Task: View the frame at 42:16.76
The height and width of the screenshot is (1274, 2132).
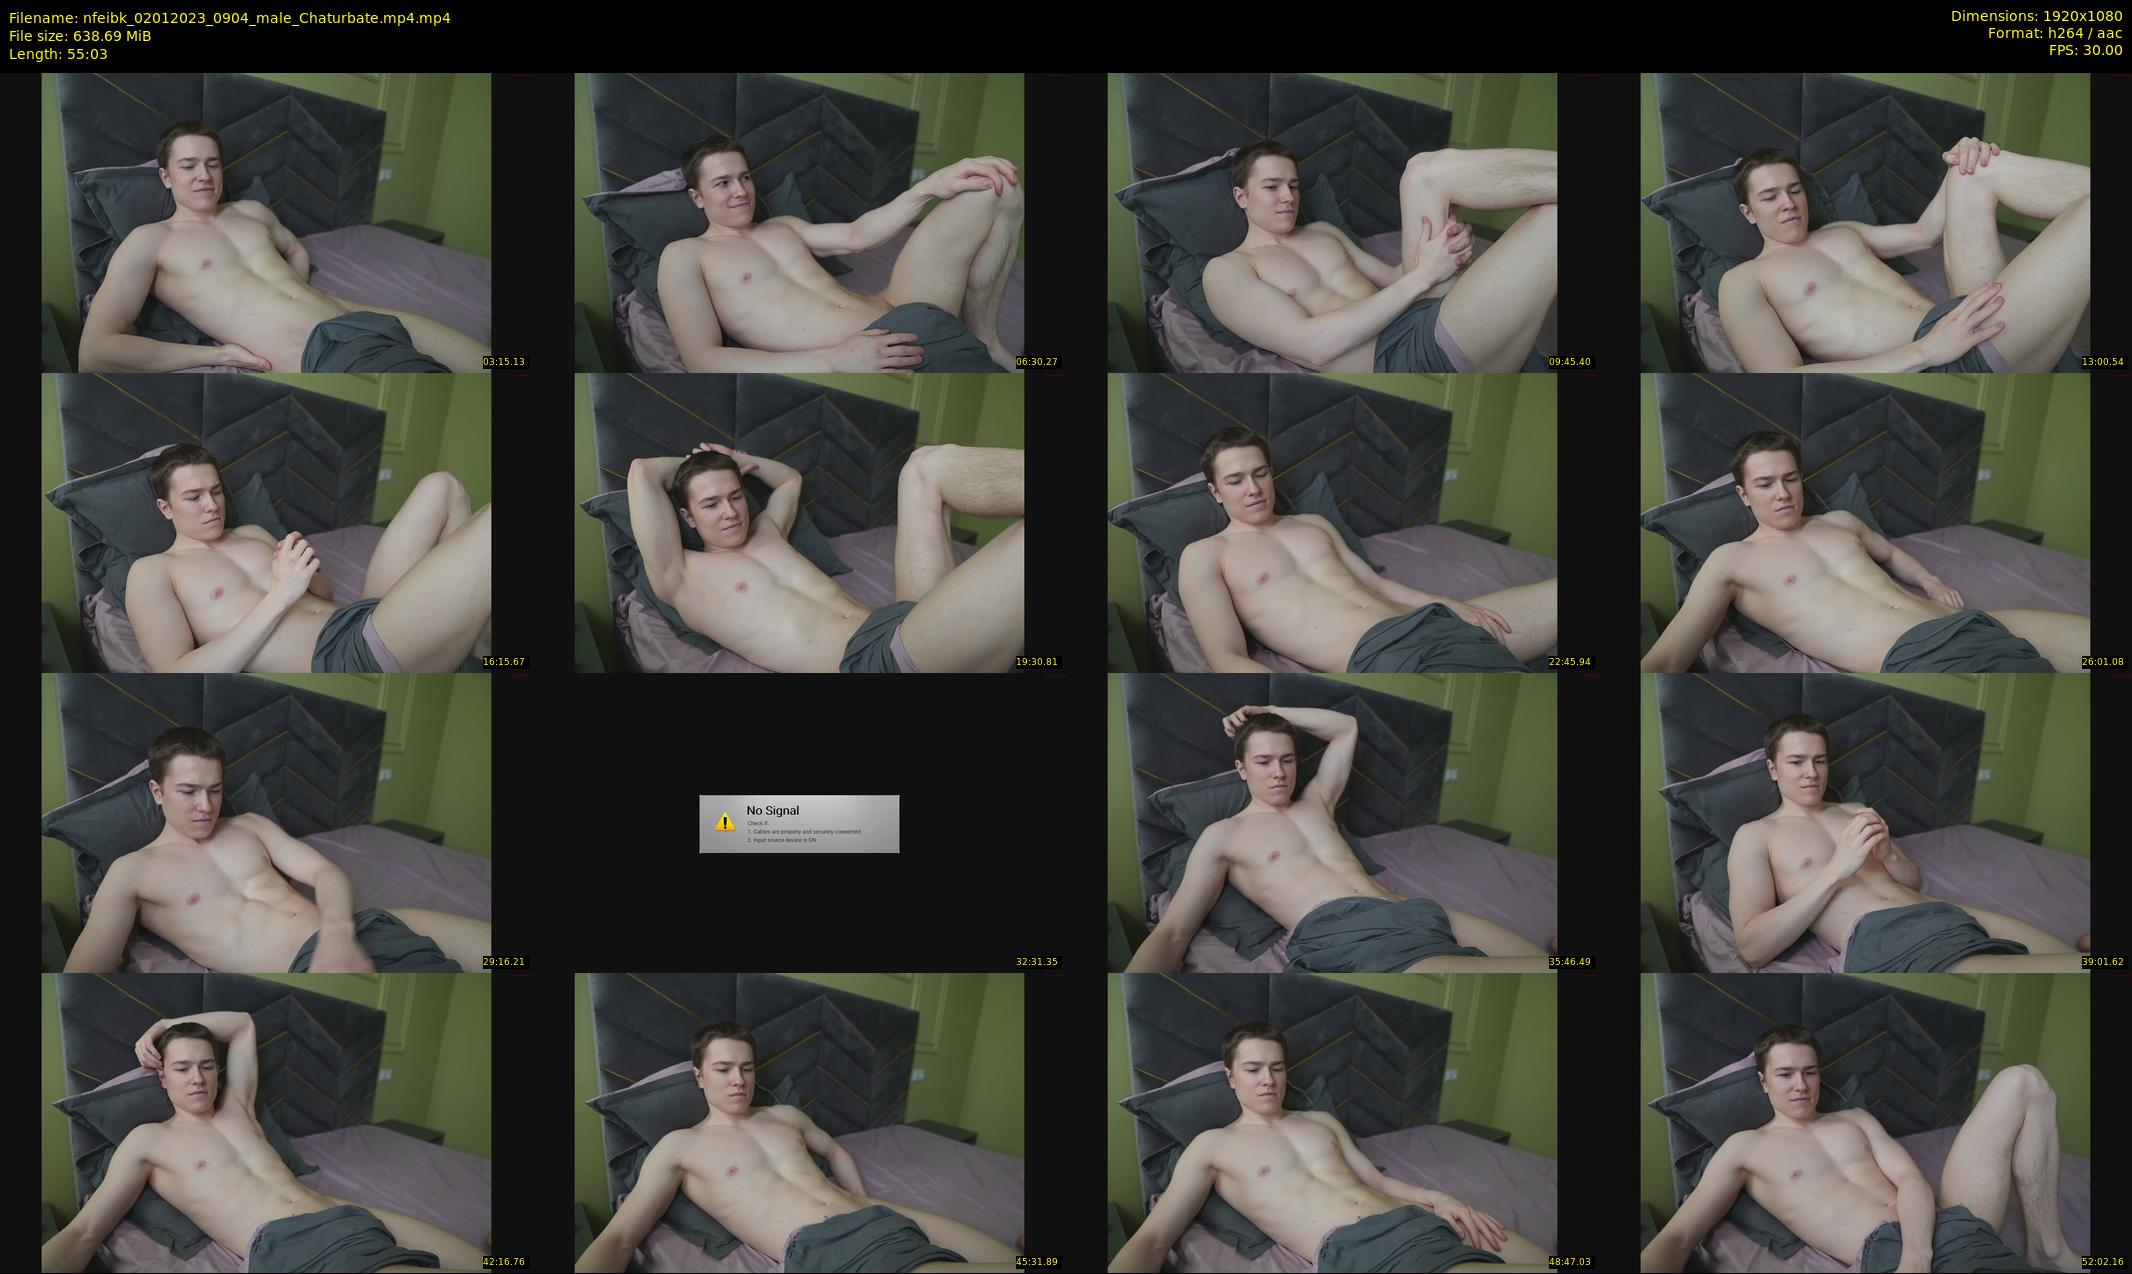Action: coord(266,1122)
